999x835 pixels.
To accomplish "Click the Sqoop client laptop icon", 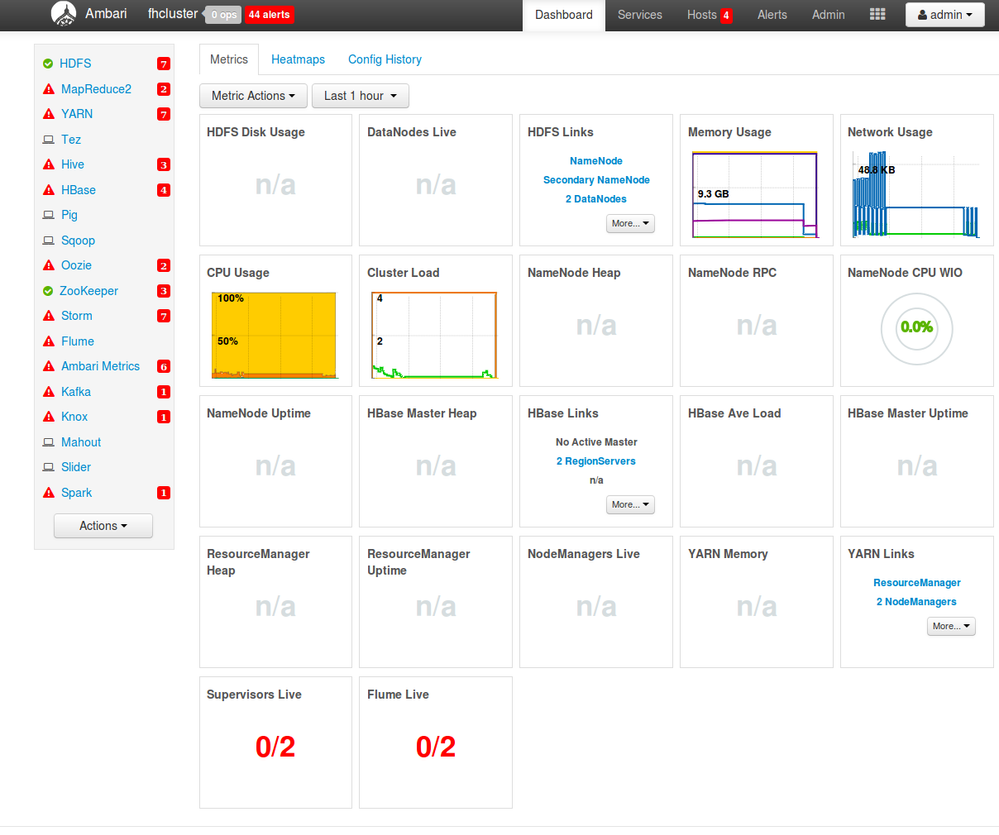I will [x=48, y=240].
